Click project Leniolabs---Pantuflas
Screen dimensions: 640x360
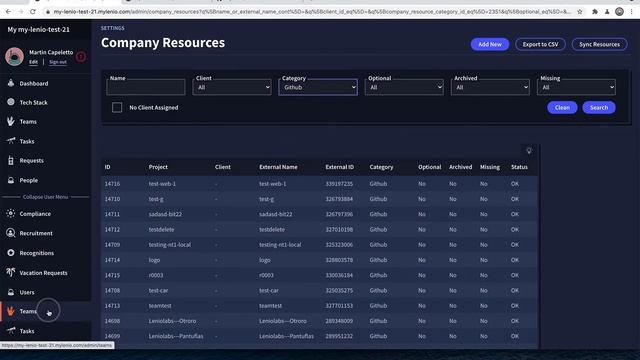pyautogui.click(x=176, y=336)
